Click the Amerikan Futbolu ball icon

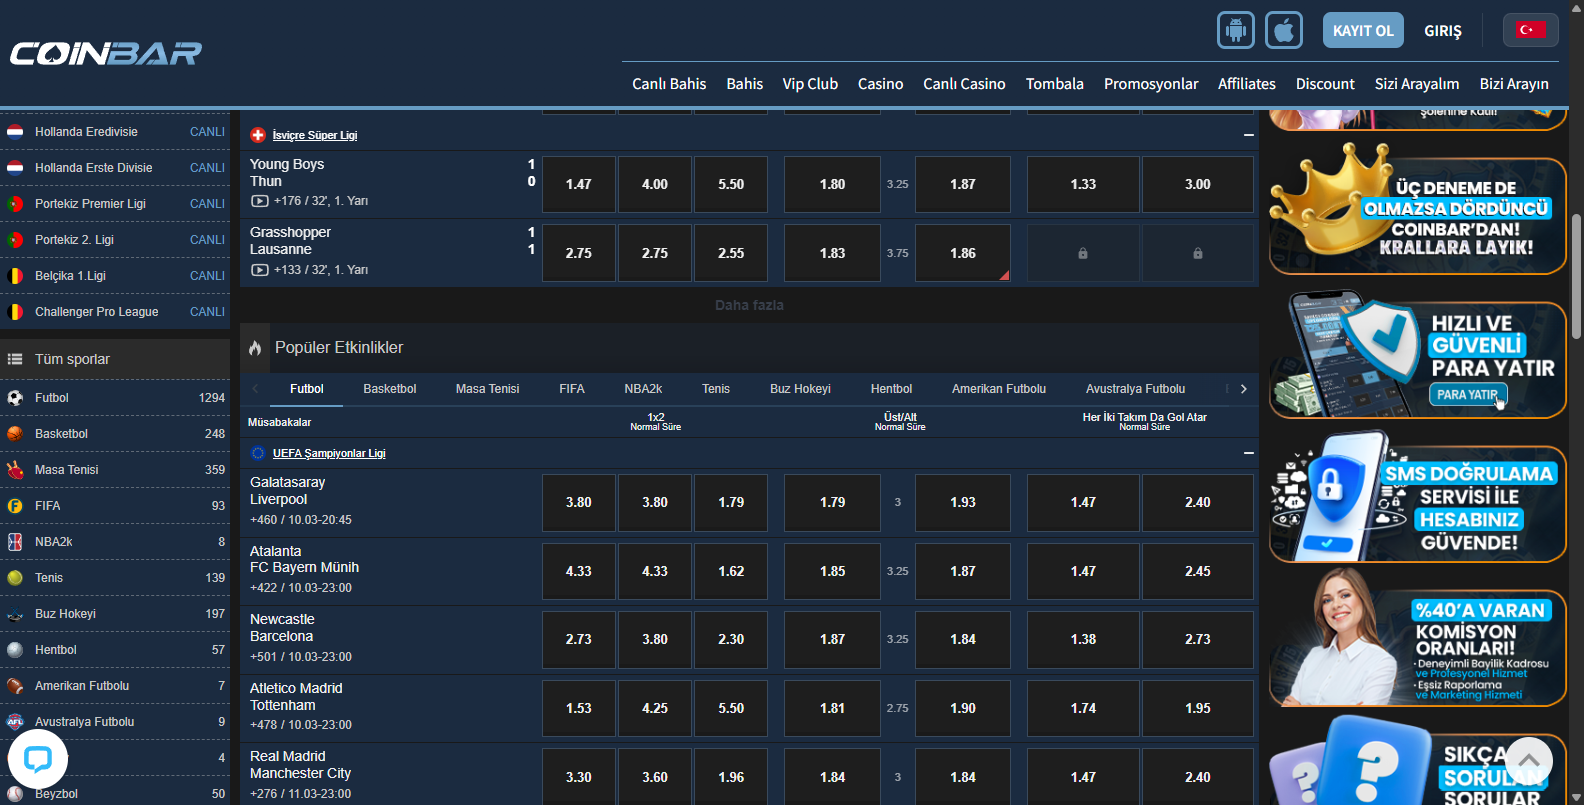15,686
